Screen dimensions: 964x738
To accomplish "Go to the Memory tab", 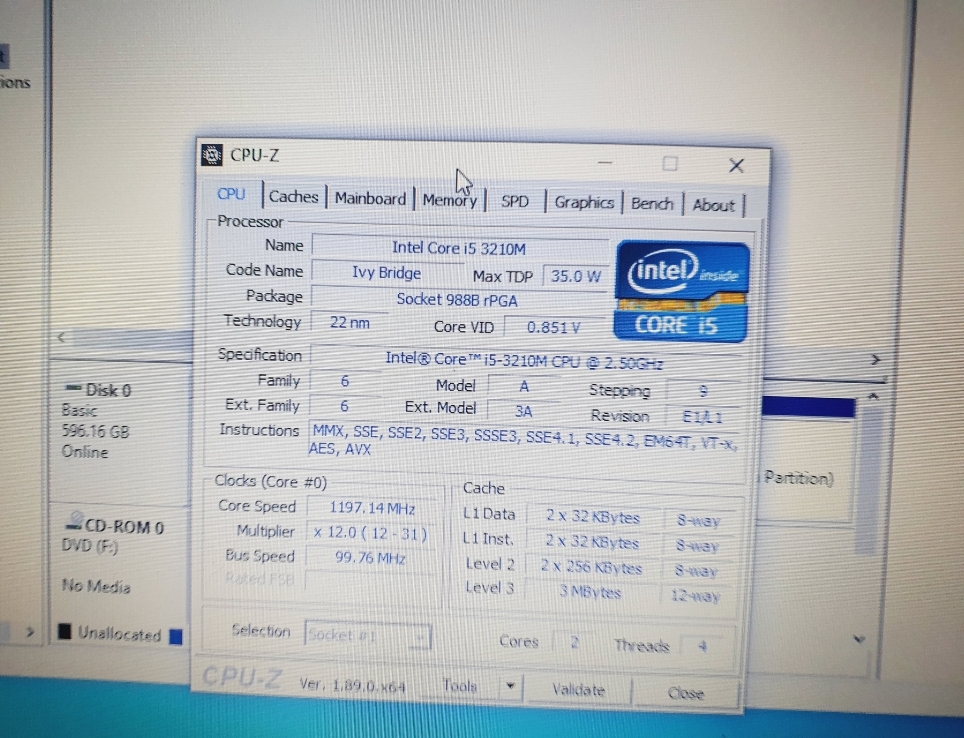I will (x=449, y=200).
